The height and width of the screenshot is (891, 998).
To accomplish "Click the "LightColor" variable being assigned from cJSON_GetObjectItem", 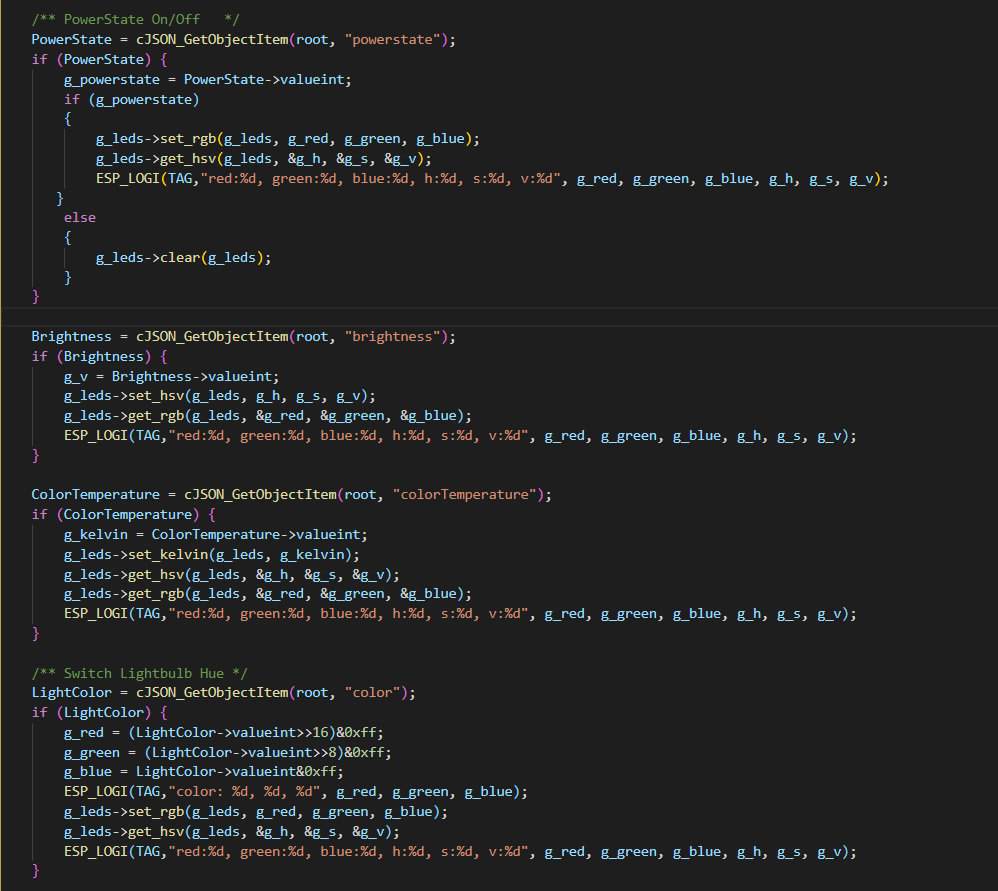I will click(x=71, y=692).
